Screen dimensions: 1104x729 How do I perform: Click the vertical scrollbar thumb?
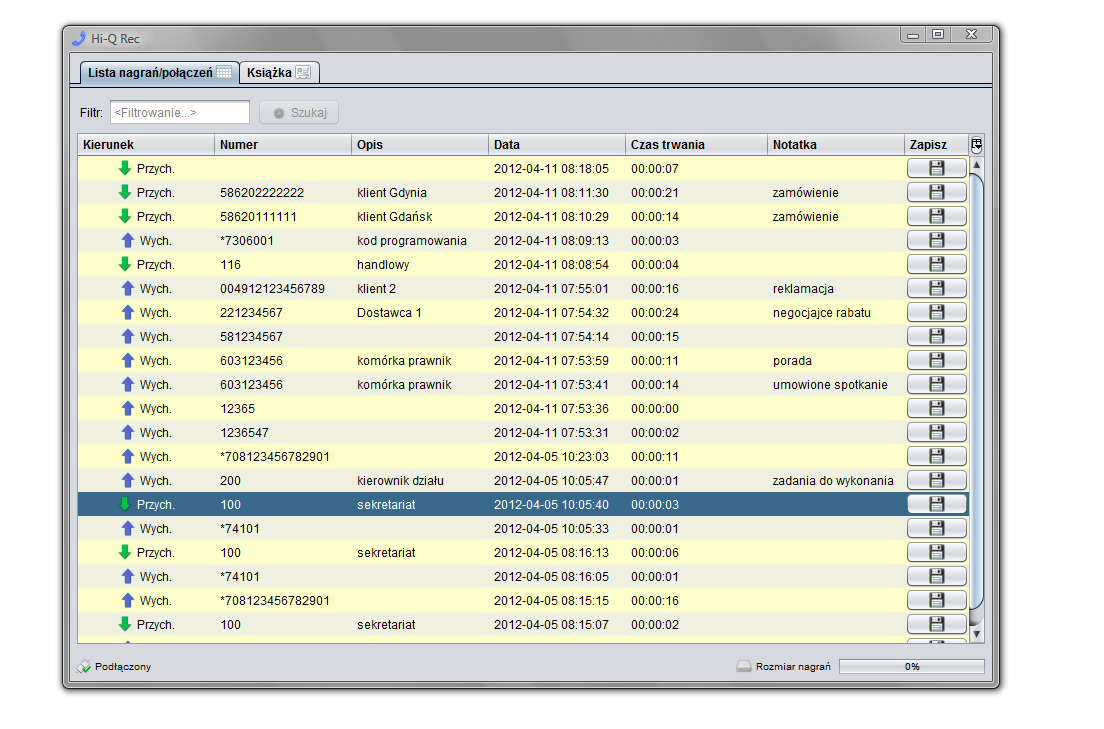977,391
